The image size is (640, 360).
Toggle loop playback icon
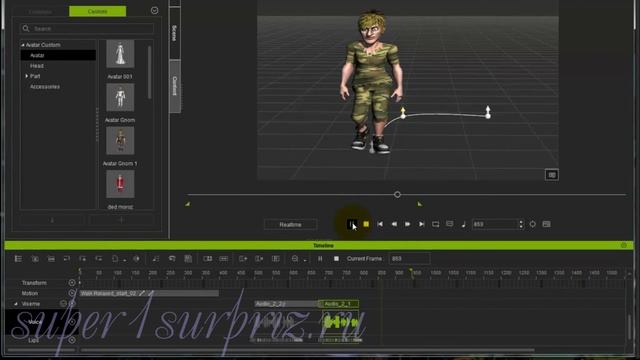pyautogui.click(x=436, y=224)
